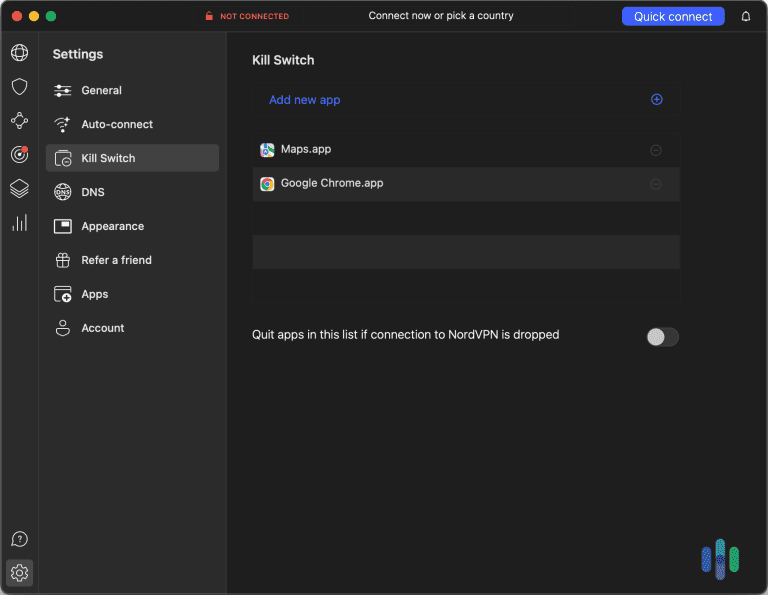Screen dimensions: 768x595
Task: Click the stacked layers sidebar icon
Action: click(x=19, y=188)
